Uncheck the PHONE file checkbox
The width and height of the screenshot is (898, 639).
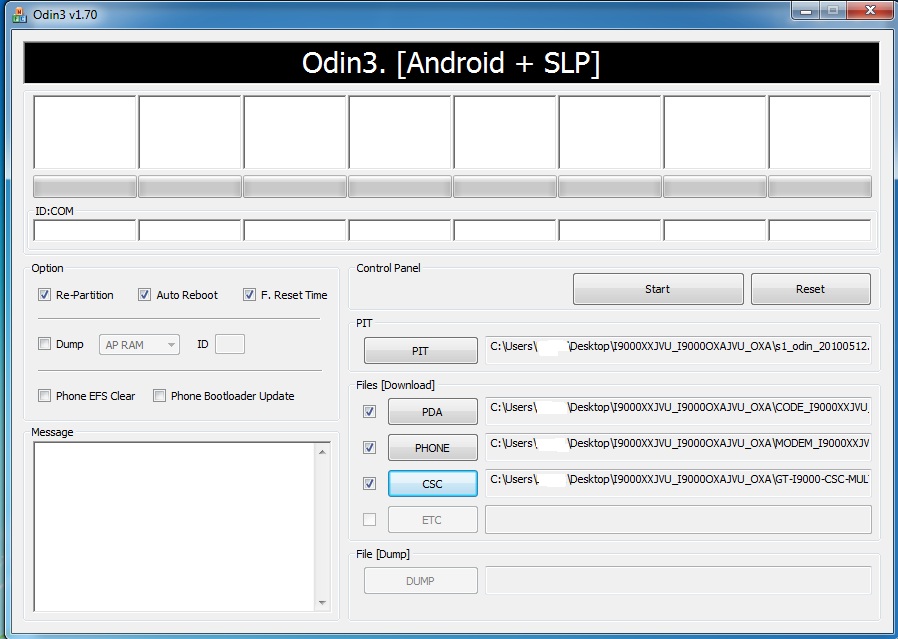point(369,448)
